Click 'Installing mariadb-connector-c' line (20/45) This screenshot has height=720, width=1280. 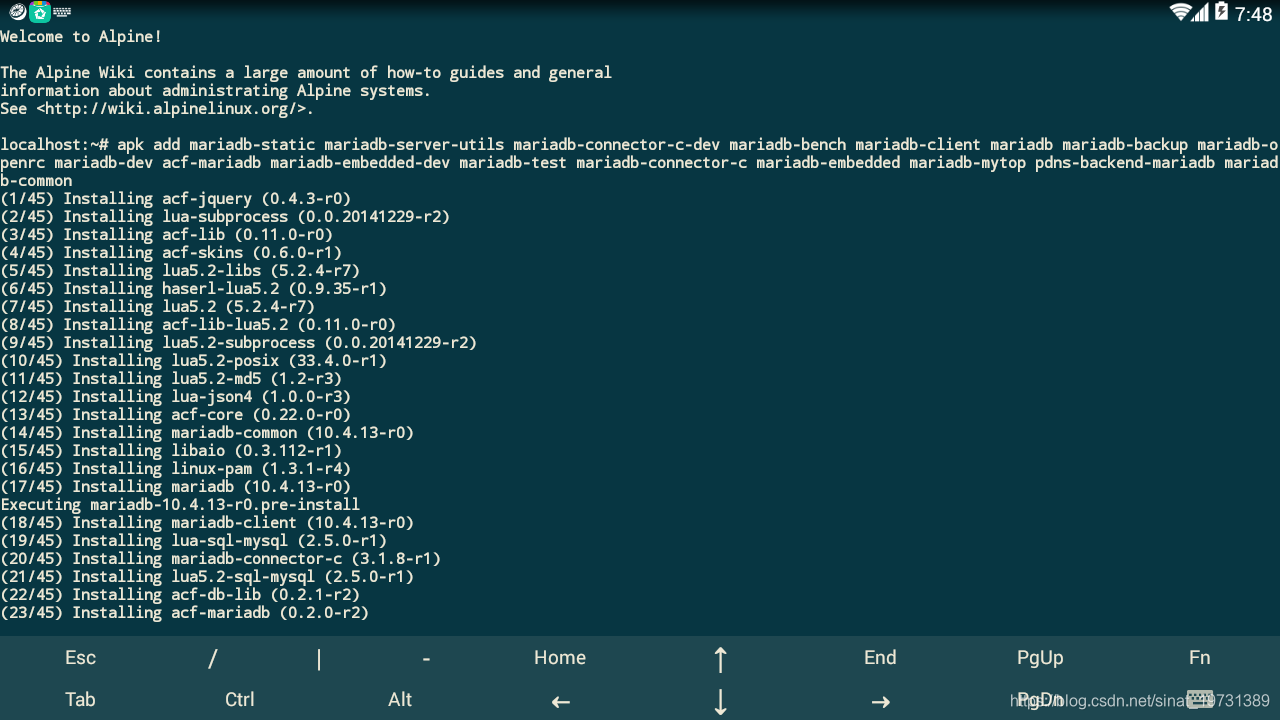pyautogui.click(x=221, y=558)
